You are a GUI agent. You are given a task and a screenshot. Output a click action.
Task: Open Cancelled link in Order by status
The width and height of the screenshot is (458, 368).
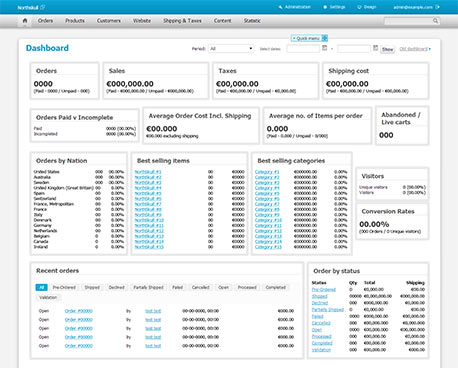tap(321, 323)
